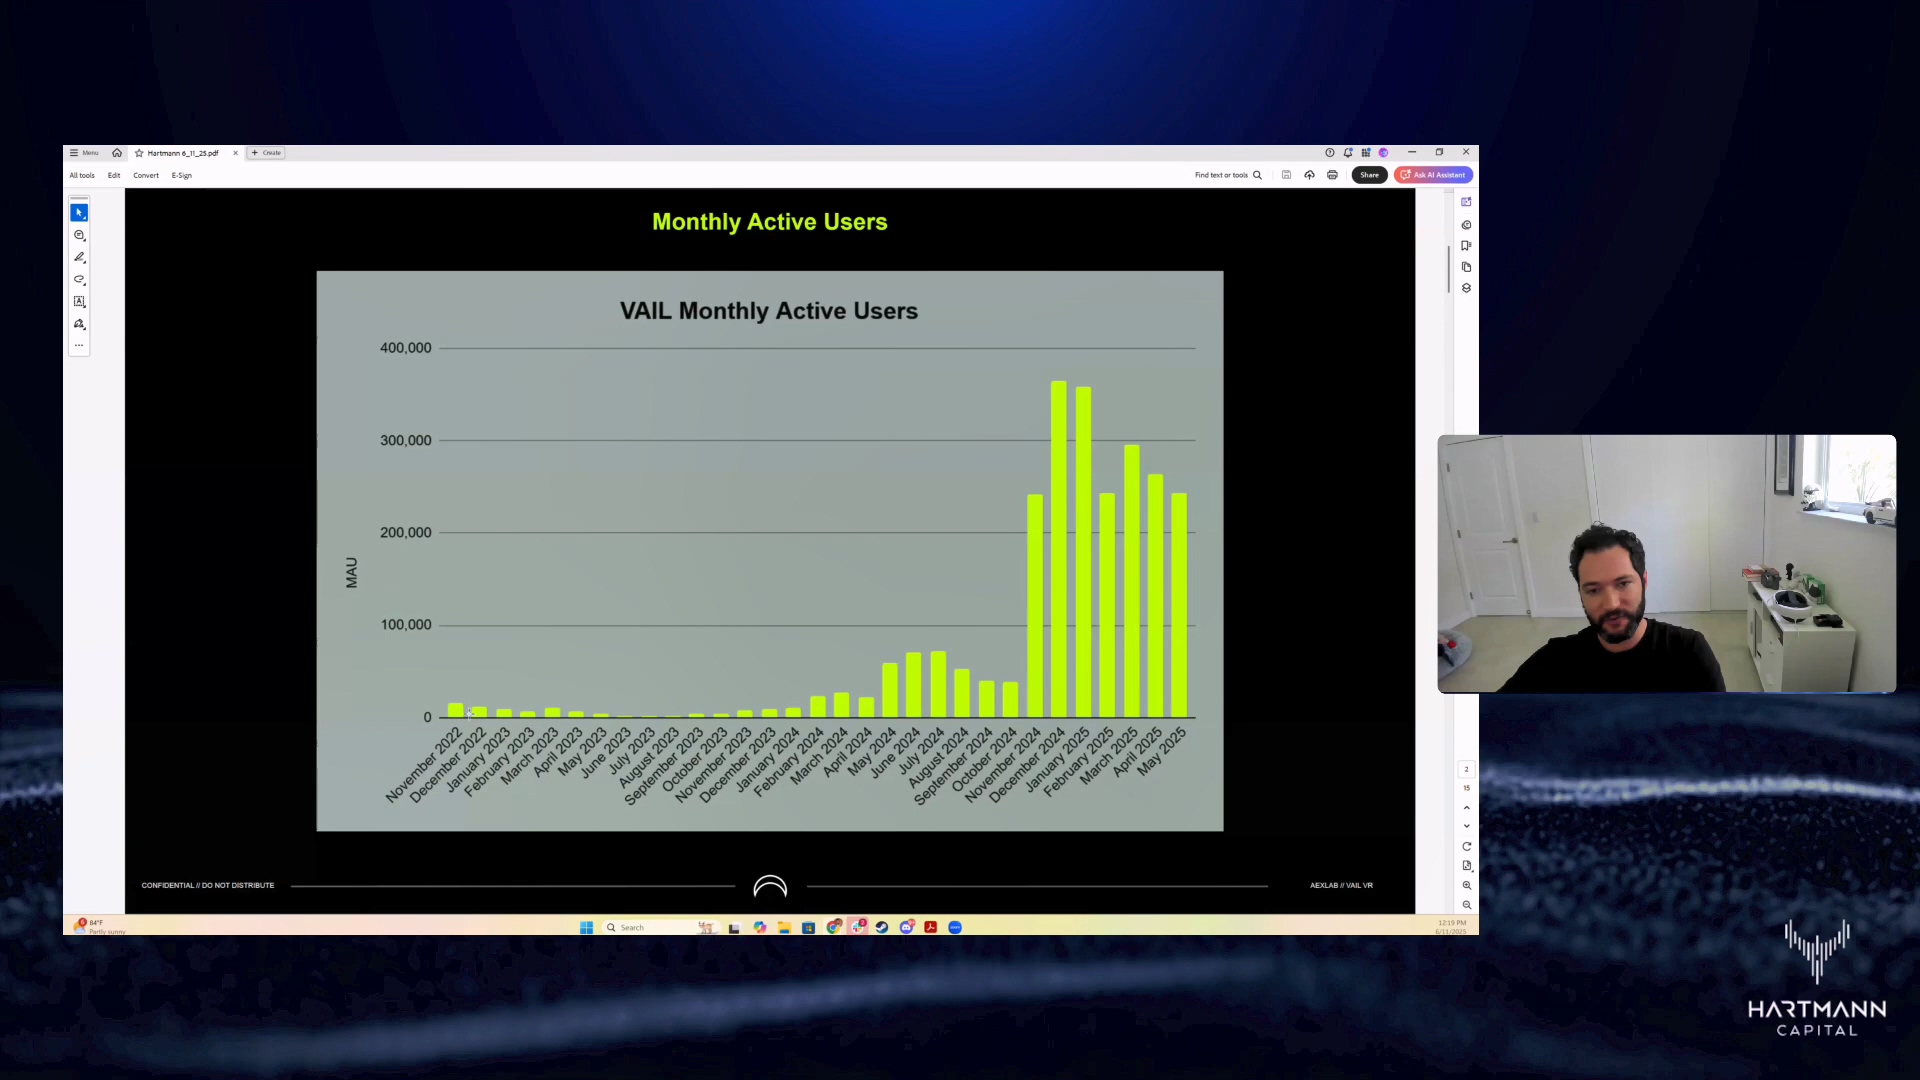Click the current page number box
Viewport: 1920px width, 1080px height.
tap(1466, 769)
